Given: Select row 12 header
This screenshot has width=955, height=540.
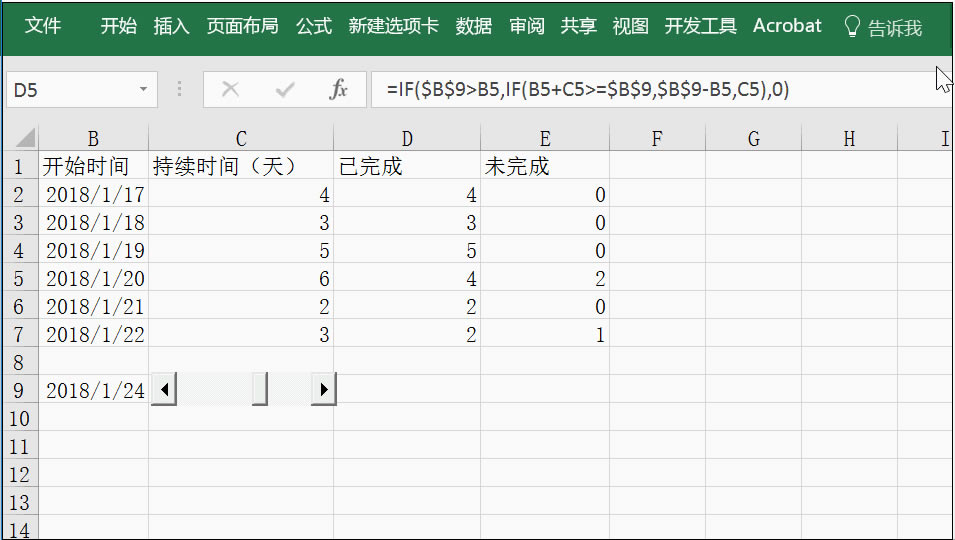Looking at the screenshot, I should click(19, 474).
